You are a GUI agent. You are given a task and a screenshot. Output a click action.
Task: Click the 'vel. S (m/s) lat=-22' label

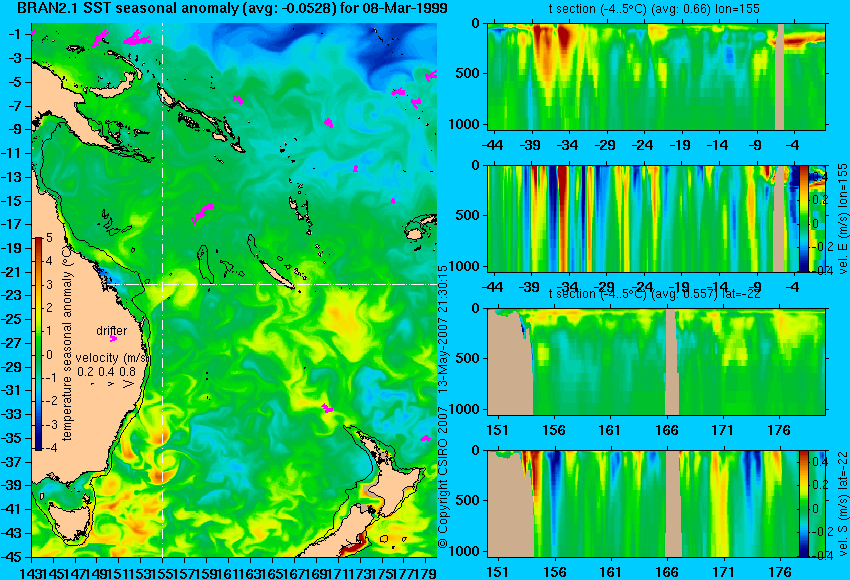pyautogui.click(x=842, y=504)
